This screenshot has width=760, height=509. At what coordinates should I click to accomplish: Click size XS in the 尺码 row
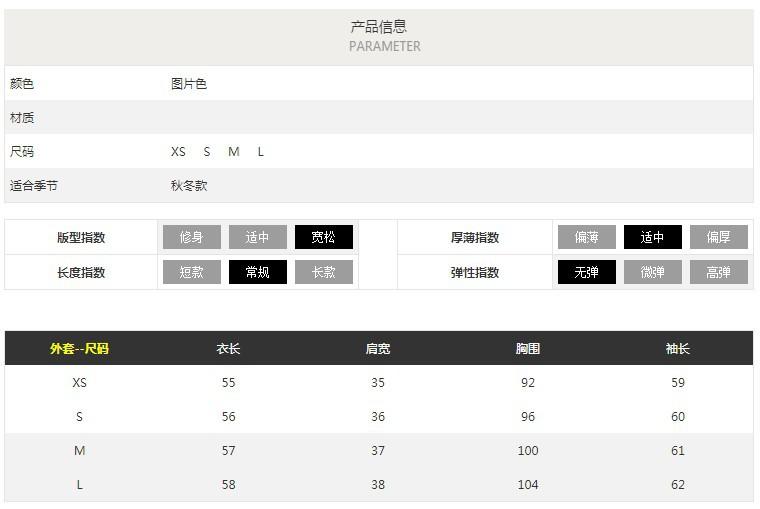tap(178, 152)
